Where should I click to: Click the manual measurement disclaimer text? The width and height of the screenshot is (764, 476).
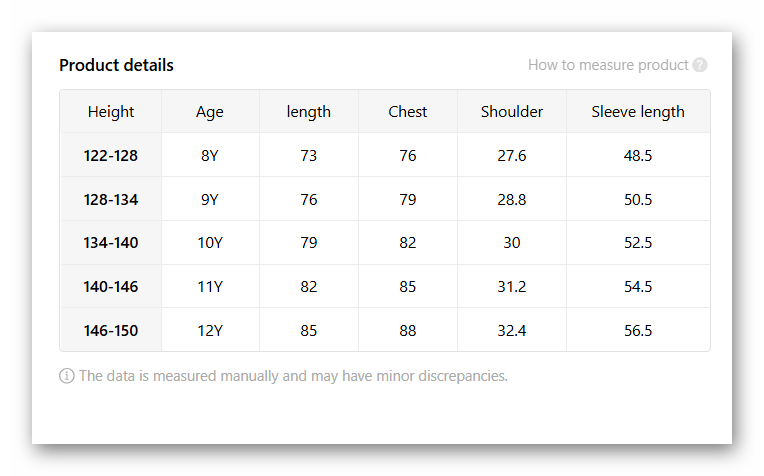point(293,376)
